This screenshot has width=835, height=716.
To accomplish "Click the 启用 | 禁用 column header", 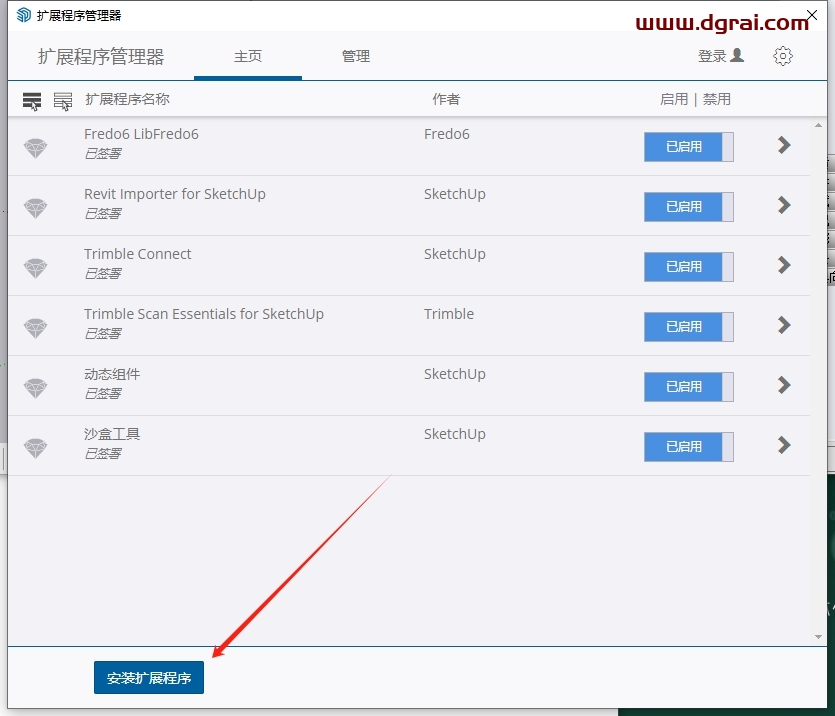I will 695,100.
